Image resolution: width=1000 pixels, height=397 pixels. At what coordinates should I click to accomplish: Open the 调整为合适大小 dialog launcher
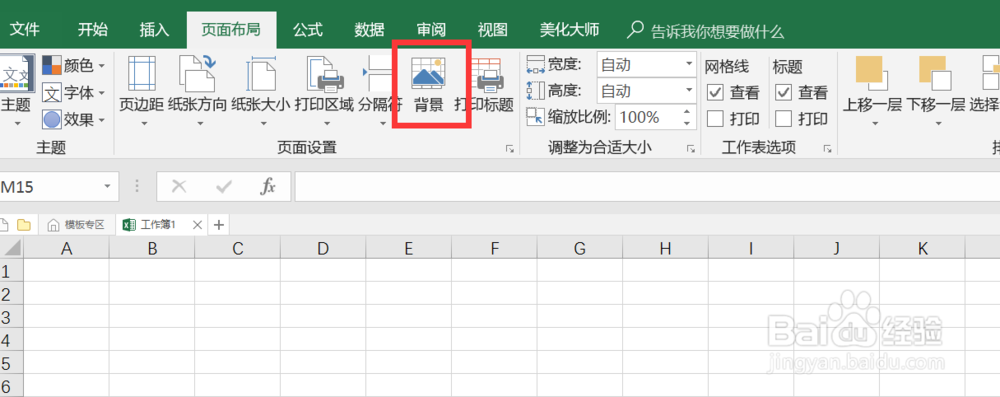click(691, 149)
